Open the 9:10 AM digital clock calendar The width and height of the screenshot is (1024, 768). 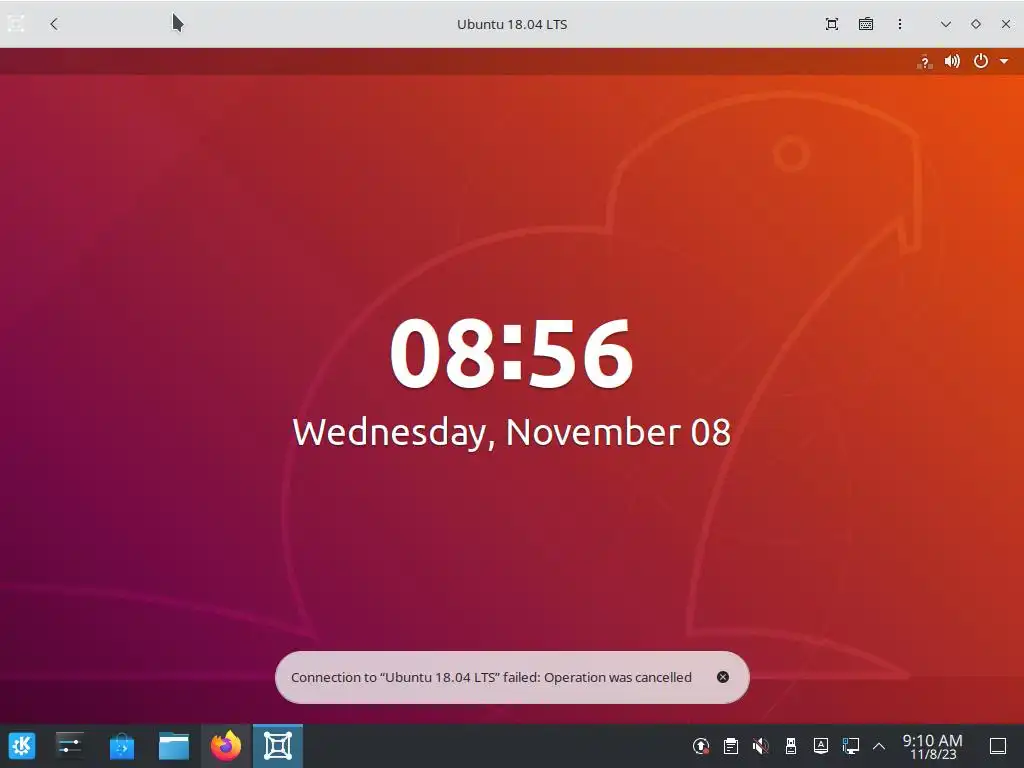coord(932,746)
